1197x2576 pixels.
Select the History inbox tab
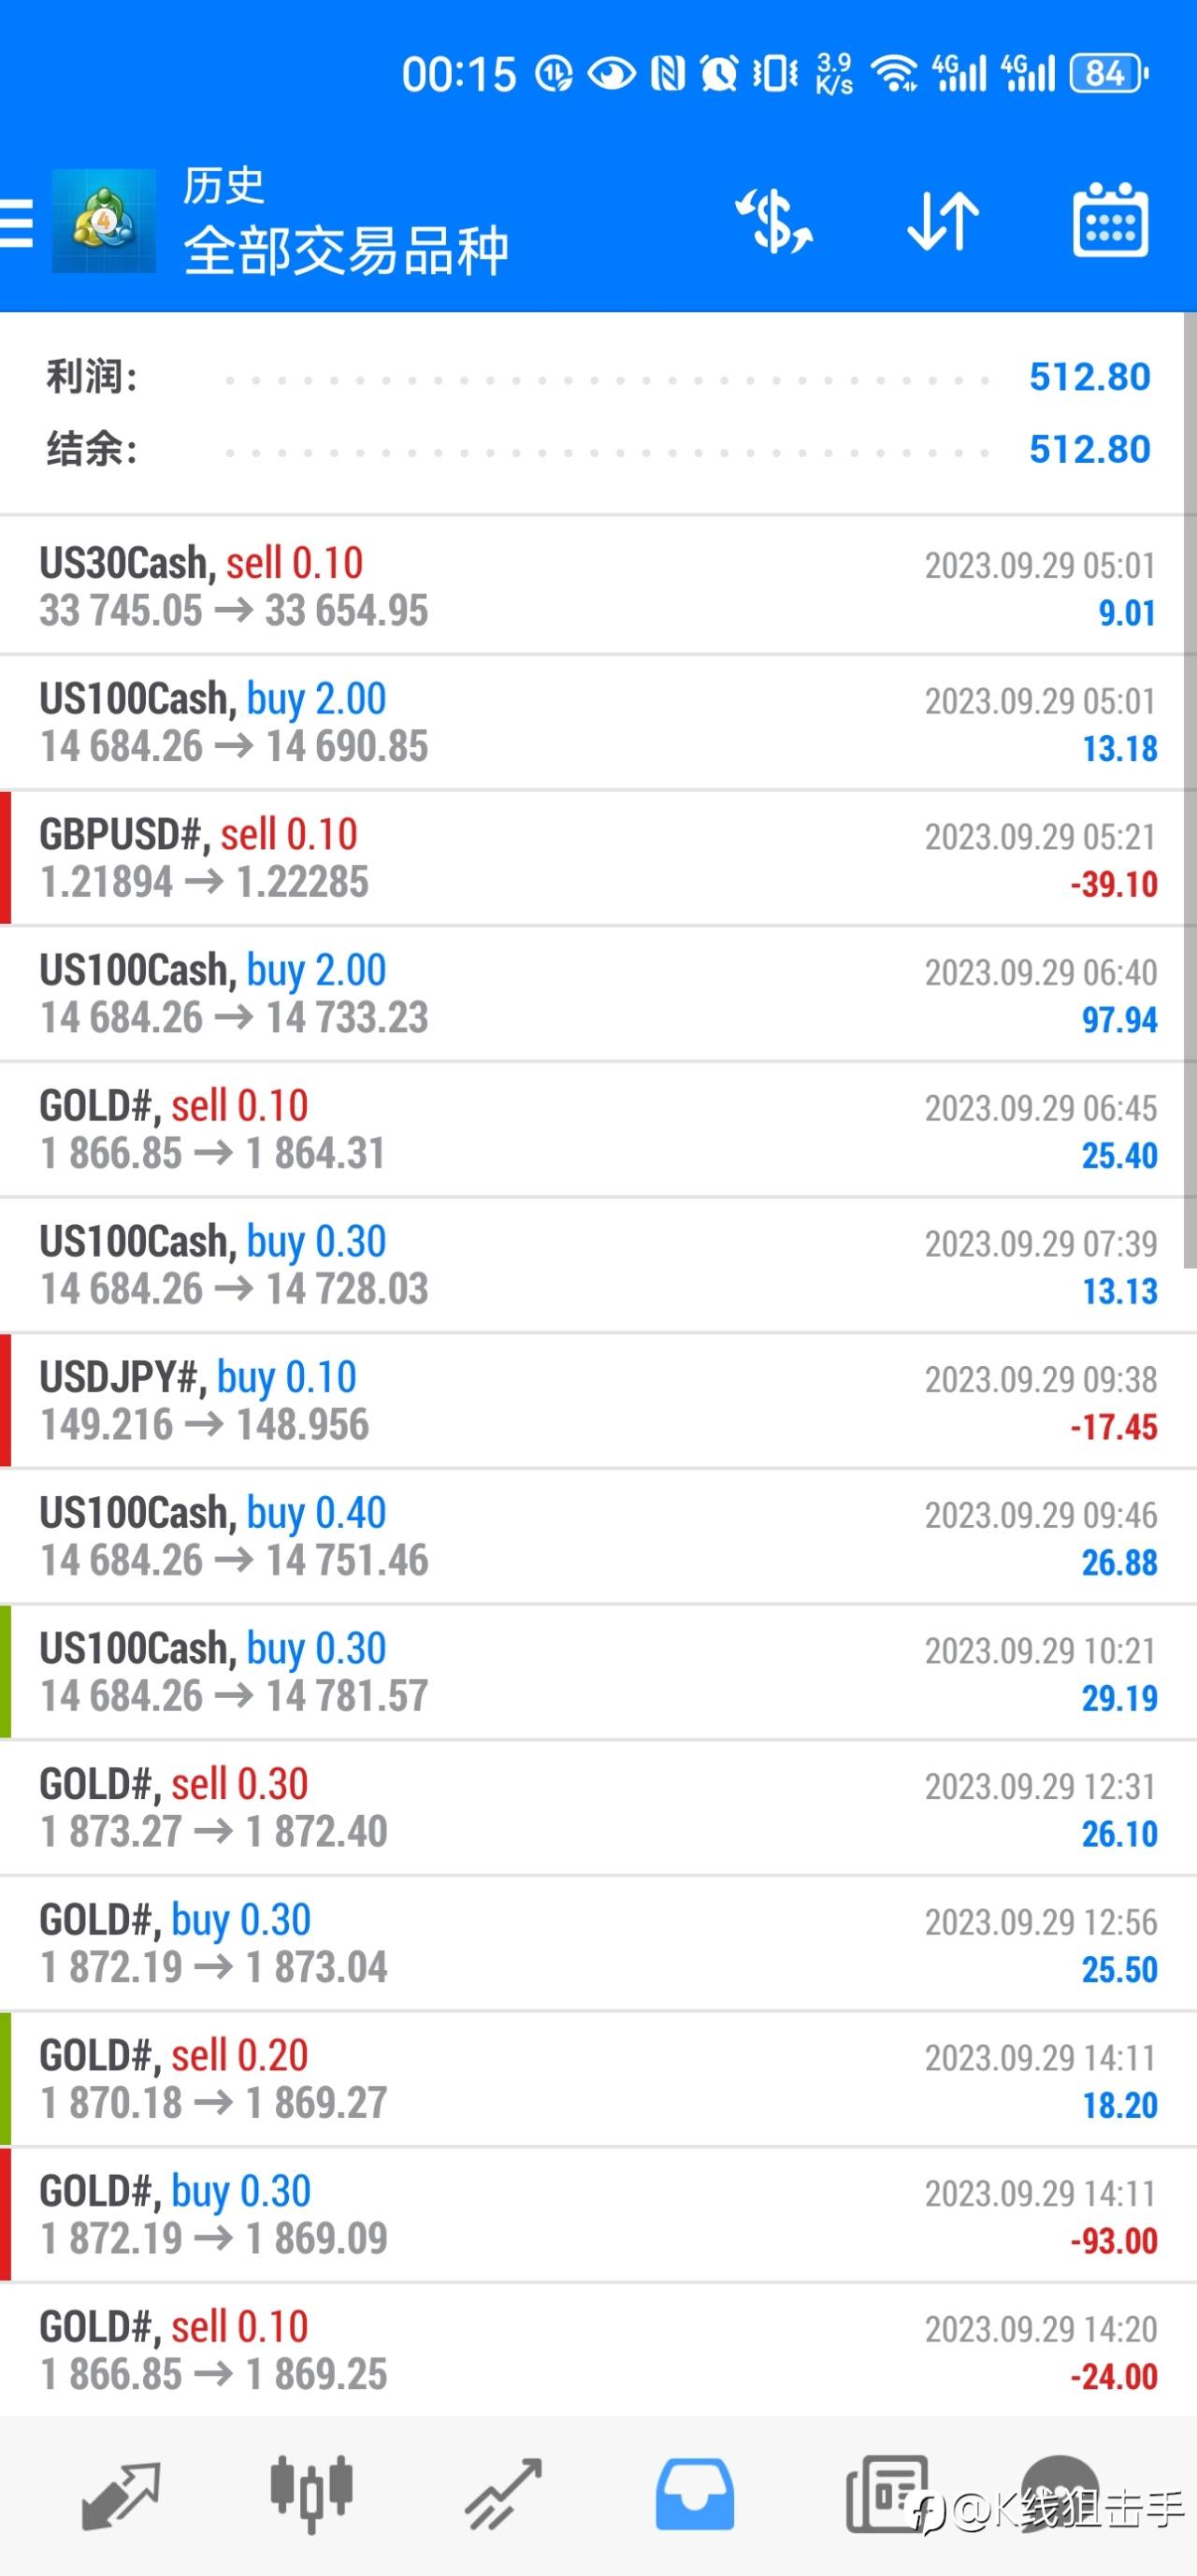tap(694, 2496)
